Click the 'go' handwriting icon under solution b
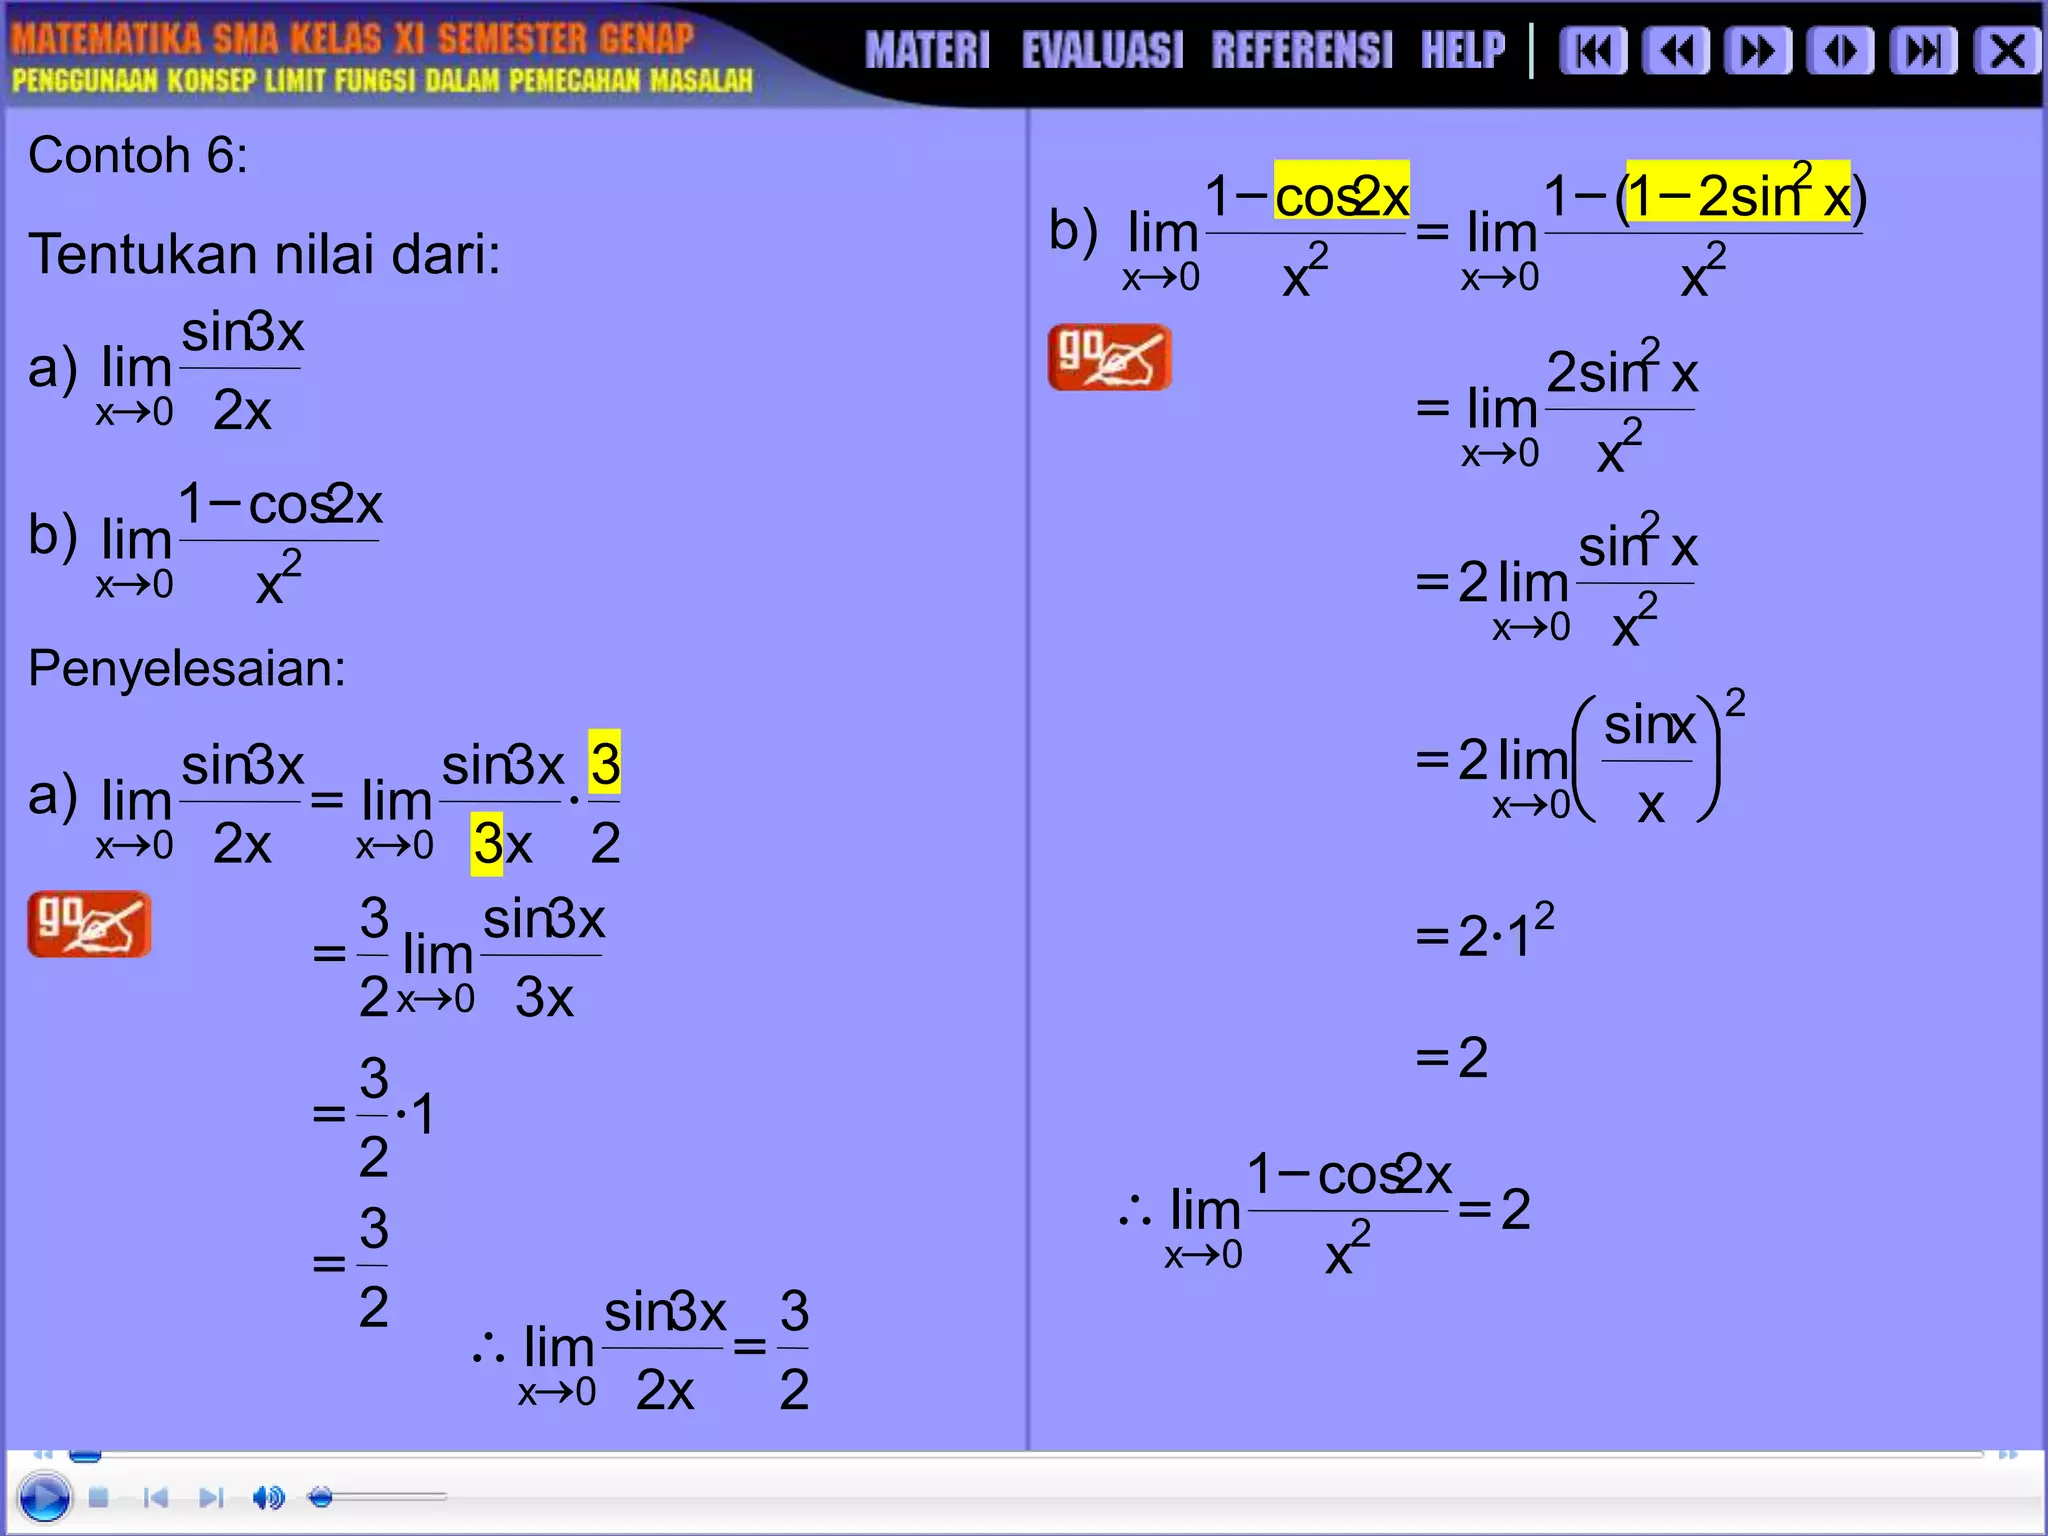 (1109, 357)
